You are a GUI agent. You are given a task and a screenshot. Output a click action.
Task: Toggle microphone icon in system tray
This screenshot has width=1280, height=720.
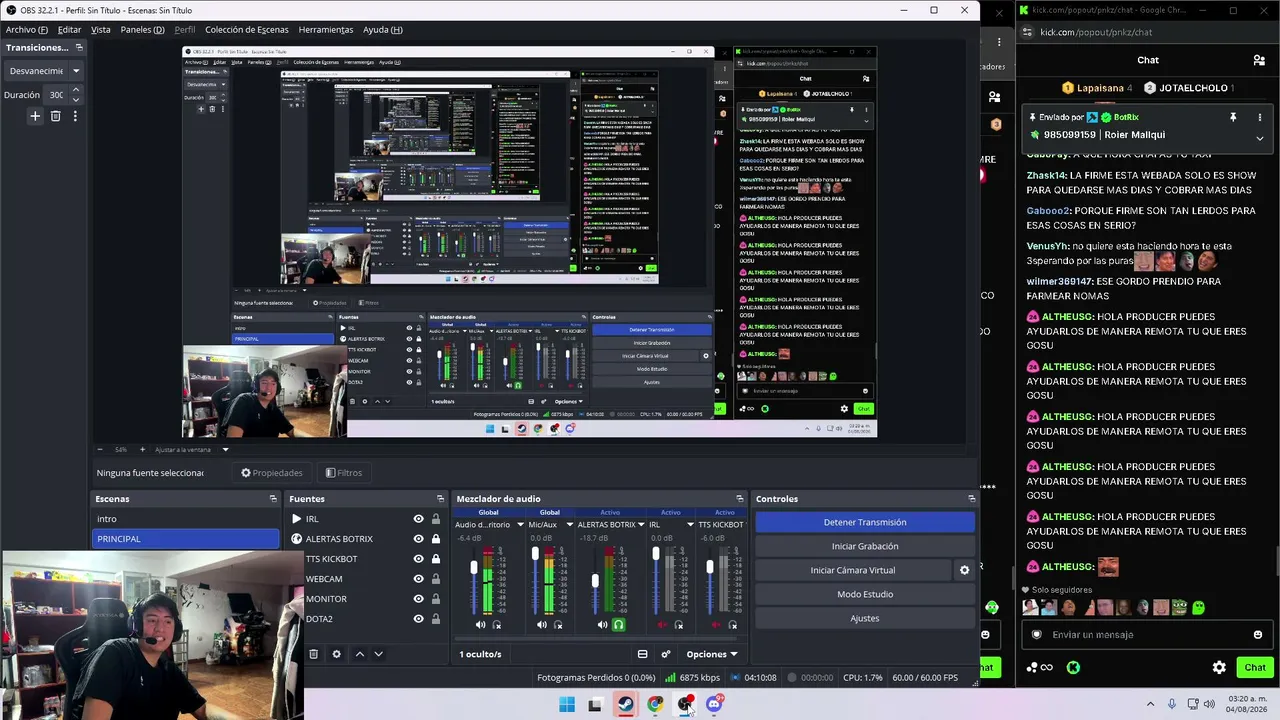point(1172,704)
